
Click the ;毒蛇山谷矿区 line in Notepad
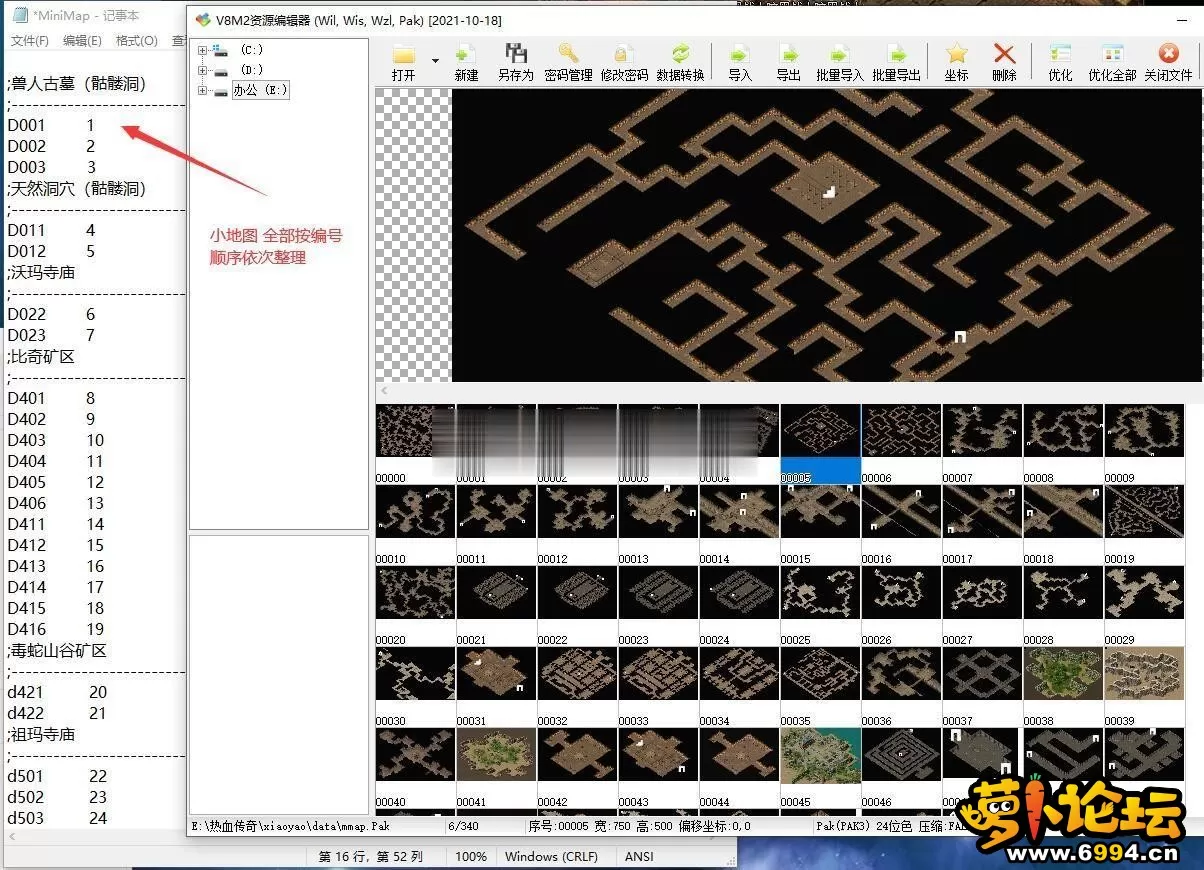pyautogui.click(x=57, y=650)
